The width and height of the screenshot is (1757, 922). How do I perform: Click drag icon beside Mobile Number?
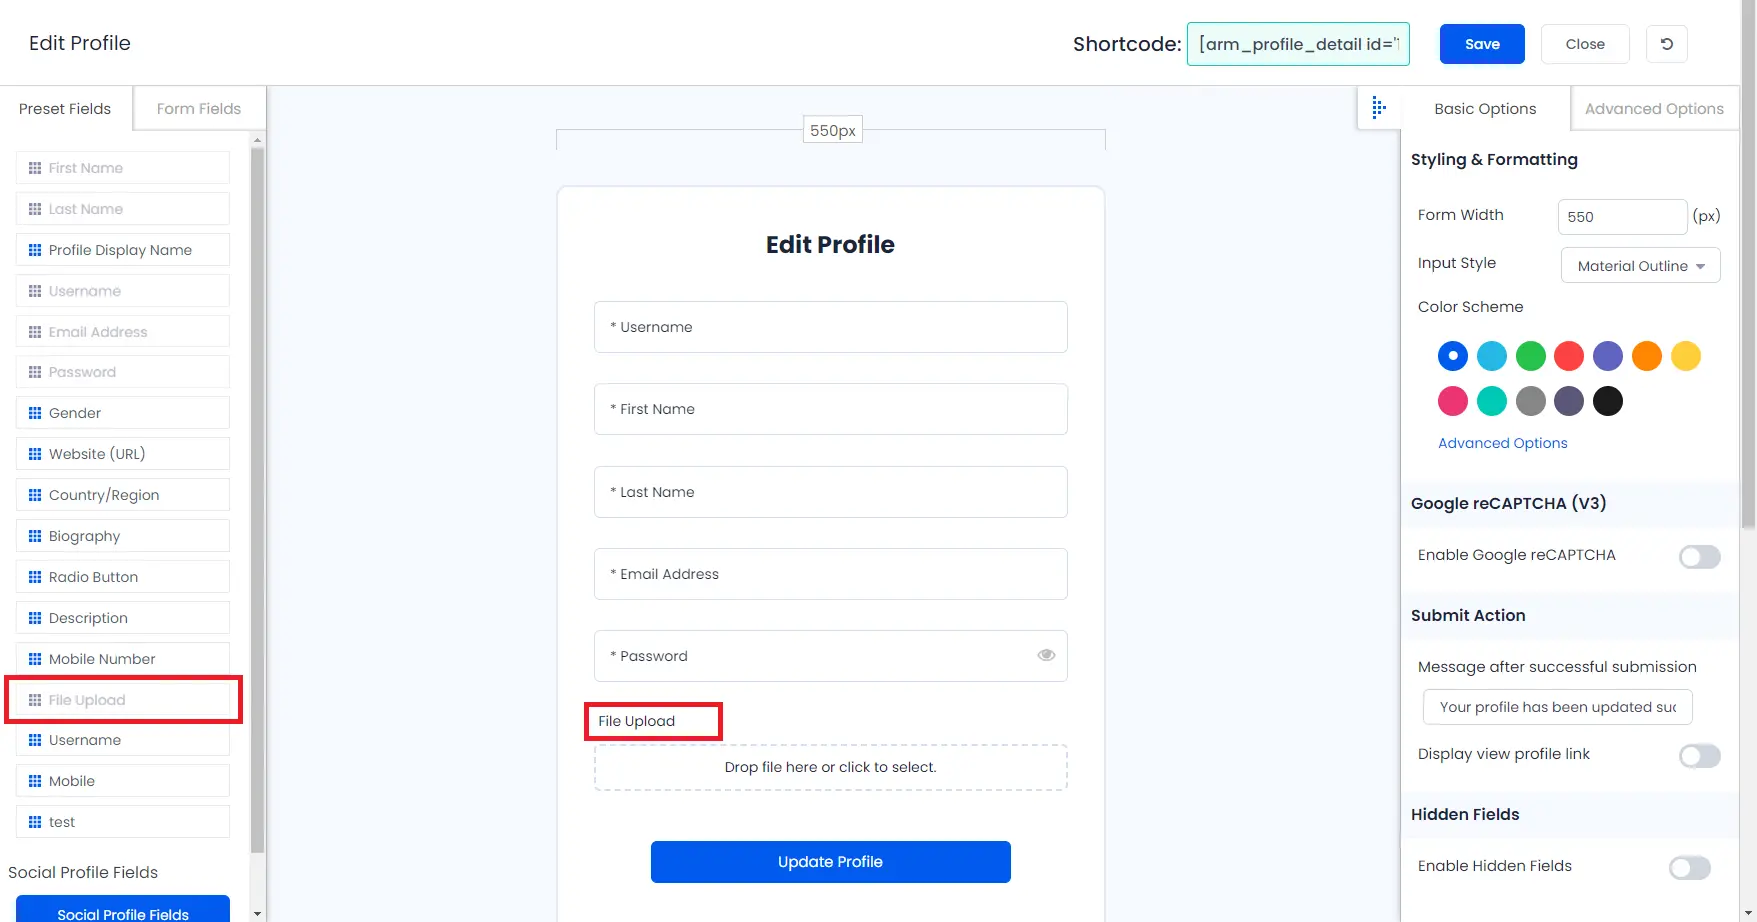click(35, 659)
